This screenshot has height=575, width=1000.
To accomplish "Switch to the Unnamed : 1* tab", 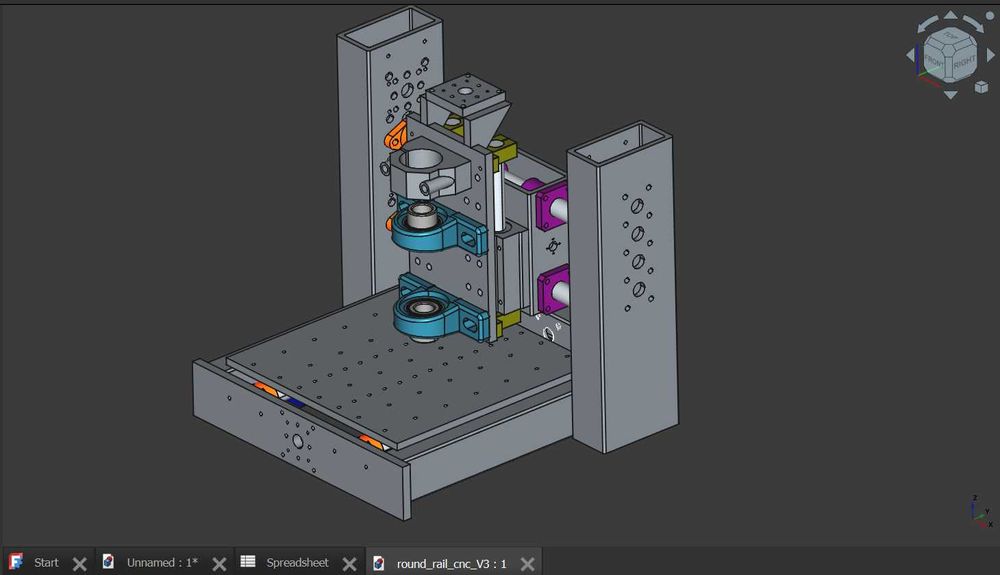I will (162, 562).
